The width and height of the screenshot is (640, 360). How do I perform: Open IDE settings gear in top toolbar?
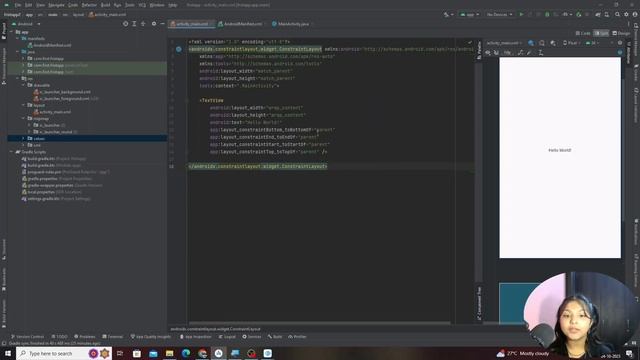(x=626, y=14)
